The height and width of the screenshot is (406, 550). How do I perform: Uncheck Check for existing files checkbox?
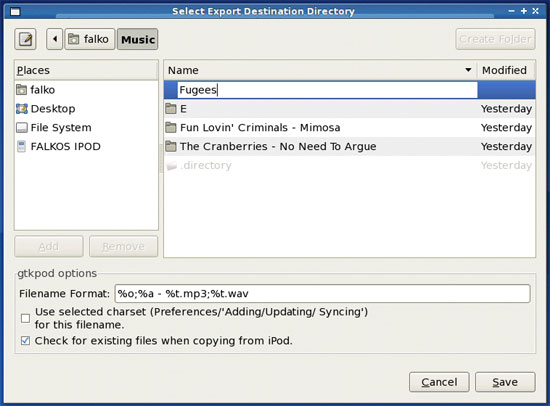tap(25, 340)
